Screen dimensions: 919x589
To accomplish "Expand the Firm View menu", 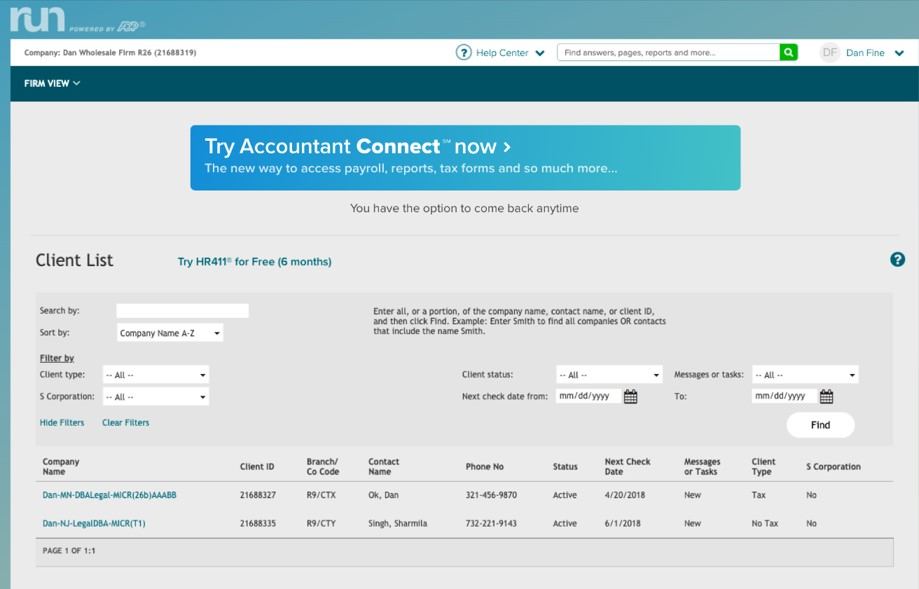I will [52, 84].
